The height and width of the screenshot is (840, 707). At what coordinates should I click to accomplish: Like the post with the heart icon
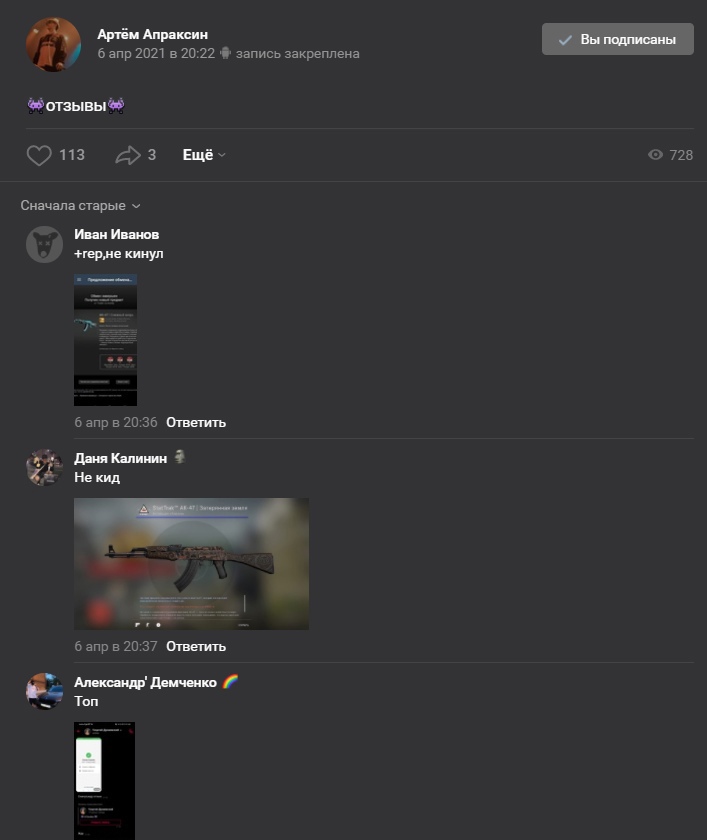click(x=39, y=155)
